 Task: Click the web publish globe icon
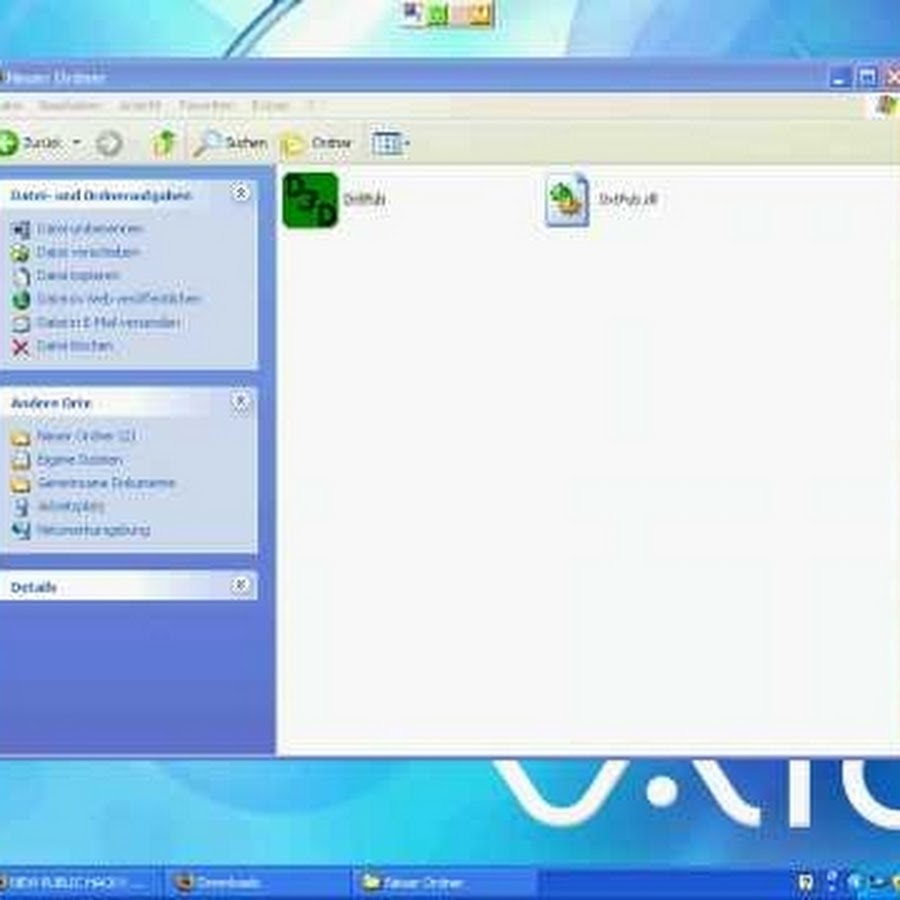[21, 300]
